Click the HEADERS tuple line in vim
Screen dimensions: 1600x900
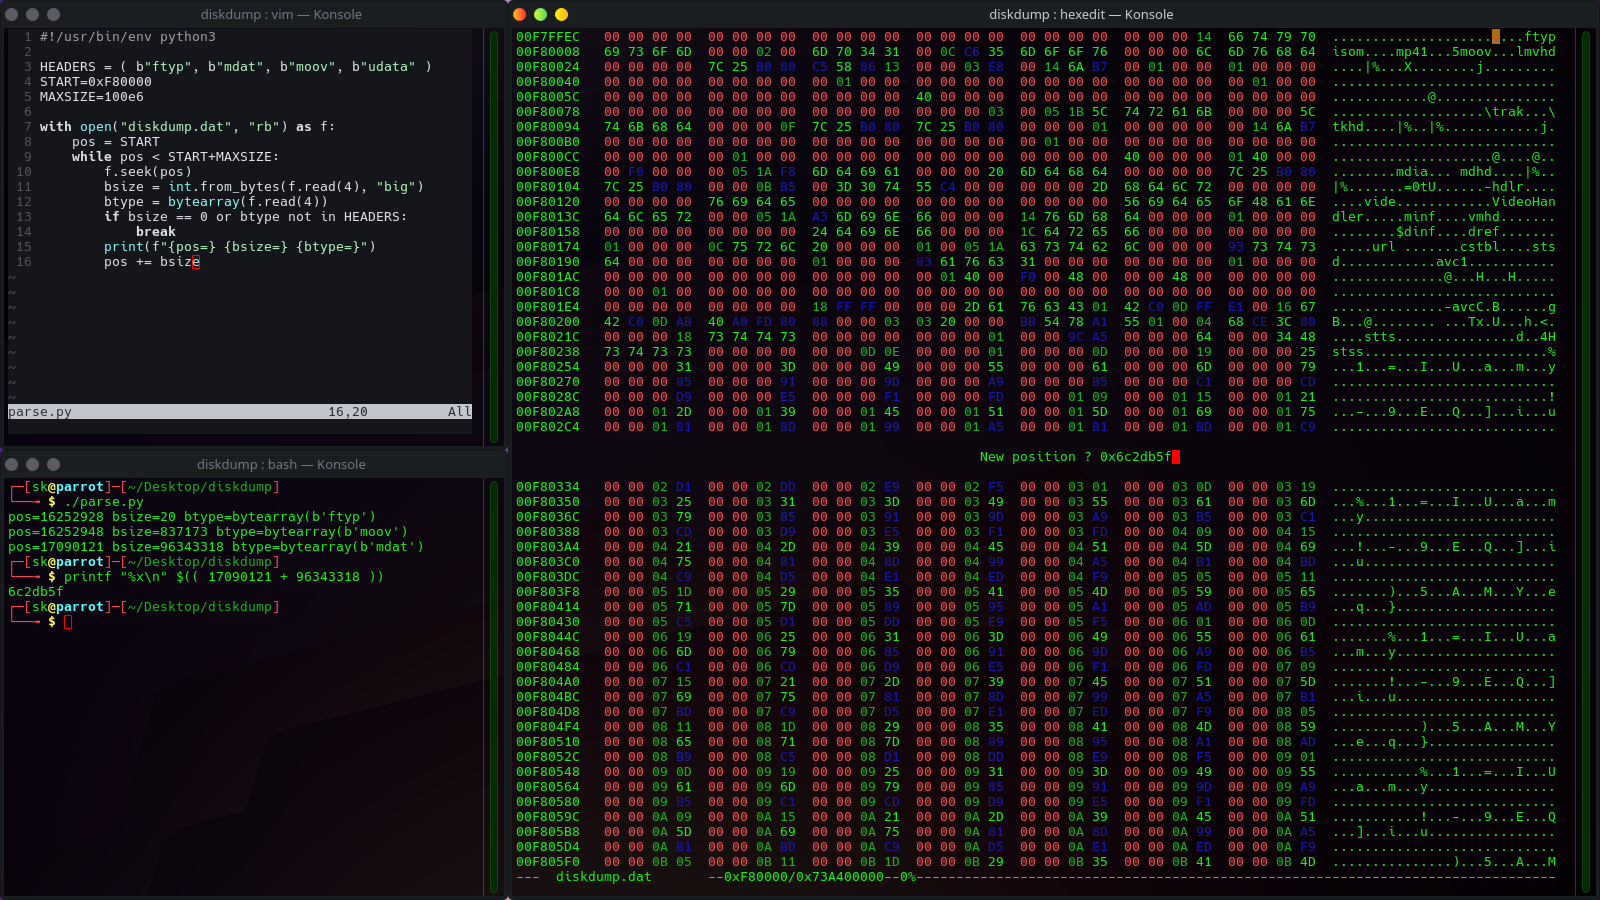pyautogui.click(x=236, y=67)
